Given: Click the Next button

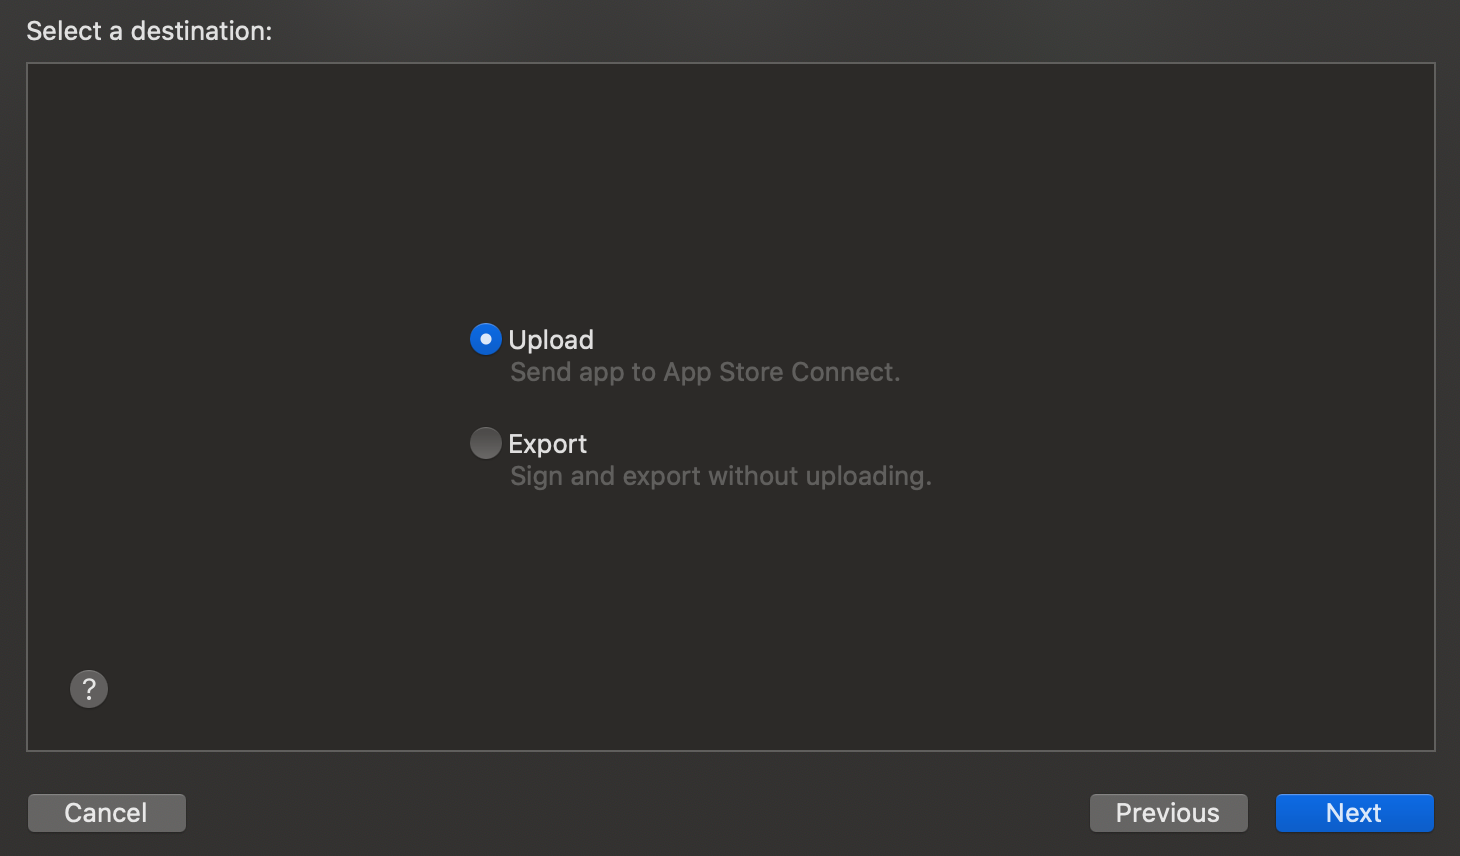Looking at the screenshot, I should [x=1354, y=813].
